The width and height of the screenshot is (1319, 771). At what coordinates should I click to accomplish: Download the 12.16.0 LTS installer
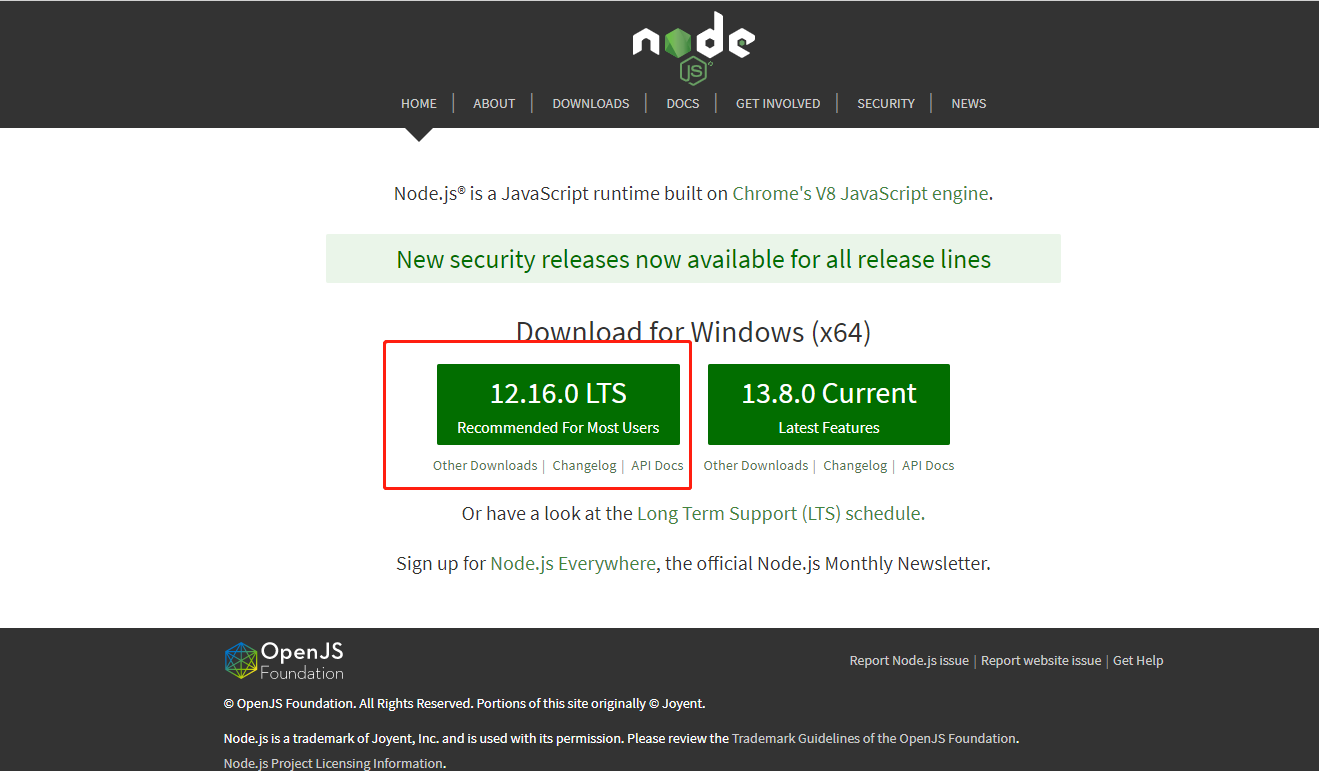coord(558,405)
